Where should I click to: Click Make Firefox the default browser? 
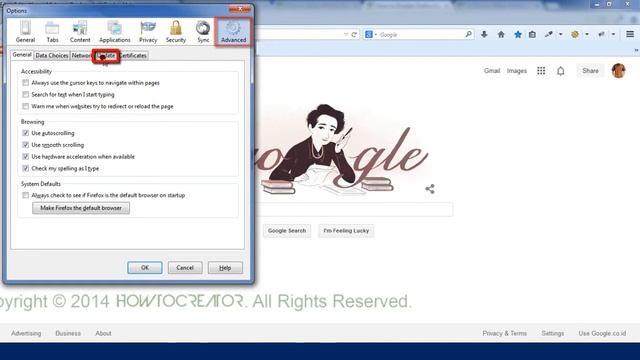81,208
